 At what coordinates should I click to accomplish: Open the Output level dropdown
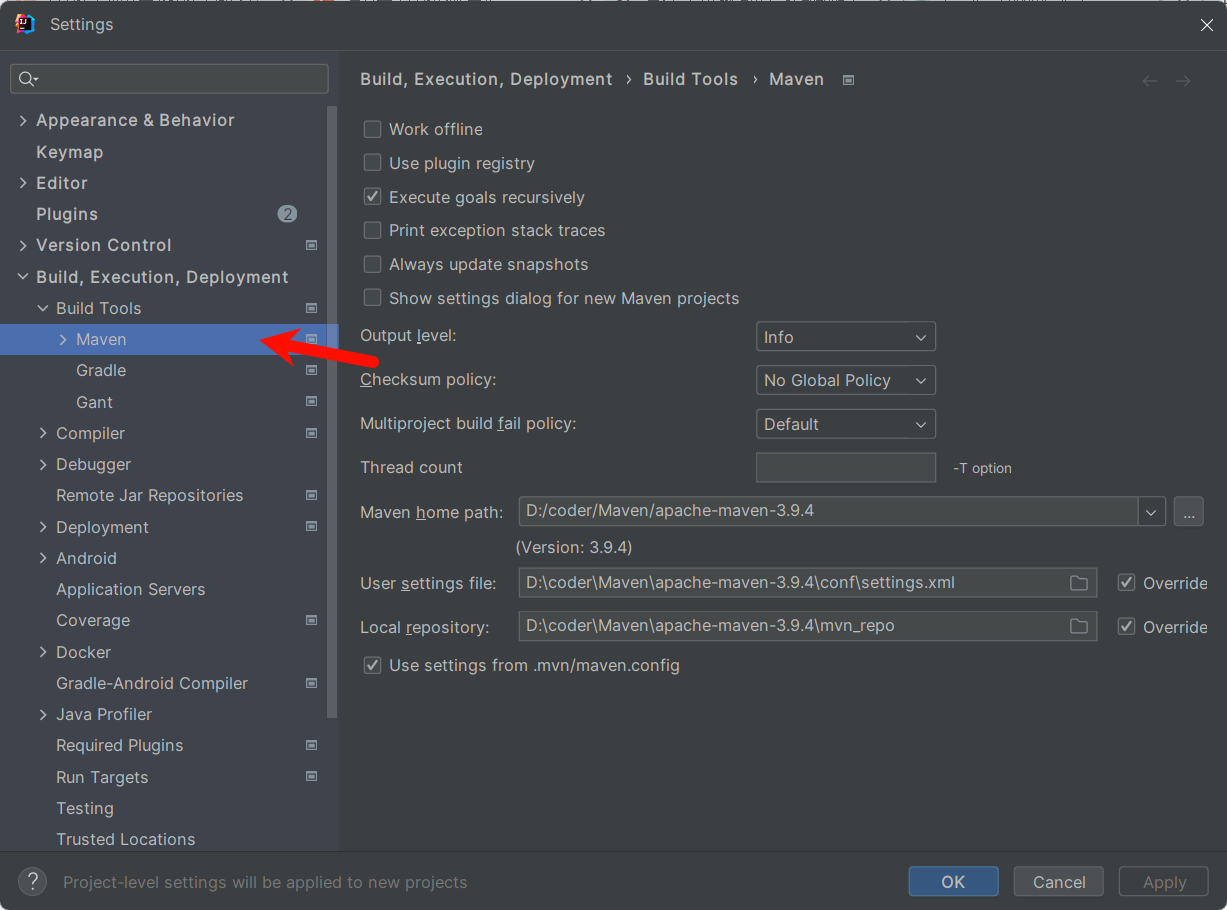click(x=846, y=337)
